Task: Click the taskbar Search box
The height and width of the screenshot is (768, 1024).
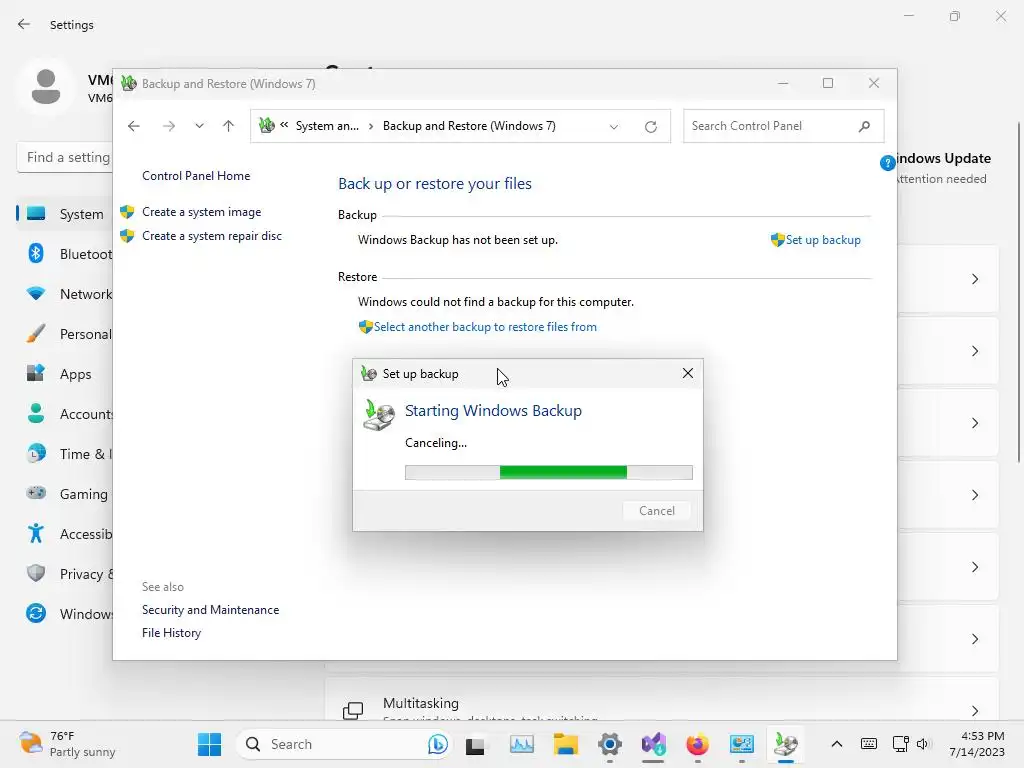Action: tap(345, 744)
